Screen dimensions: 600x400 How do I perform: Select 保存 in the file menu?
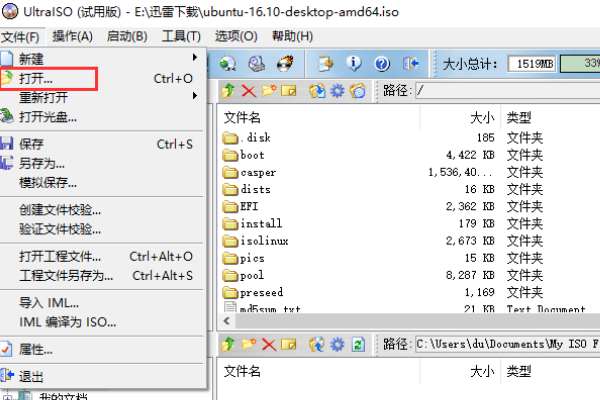point(102,144)
